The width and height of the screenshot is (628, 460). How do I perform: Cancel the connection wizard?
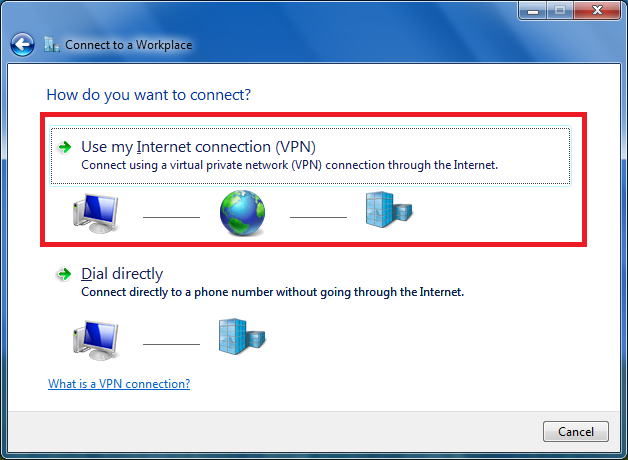click(576, 432)
